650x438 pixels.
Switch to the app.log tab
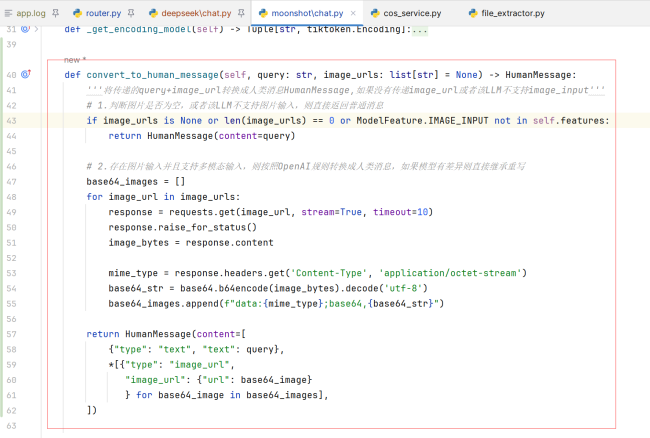[x=25, y=13]
